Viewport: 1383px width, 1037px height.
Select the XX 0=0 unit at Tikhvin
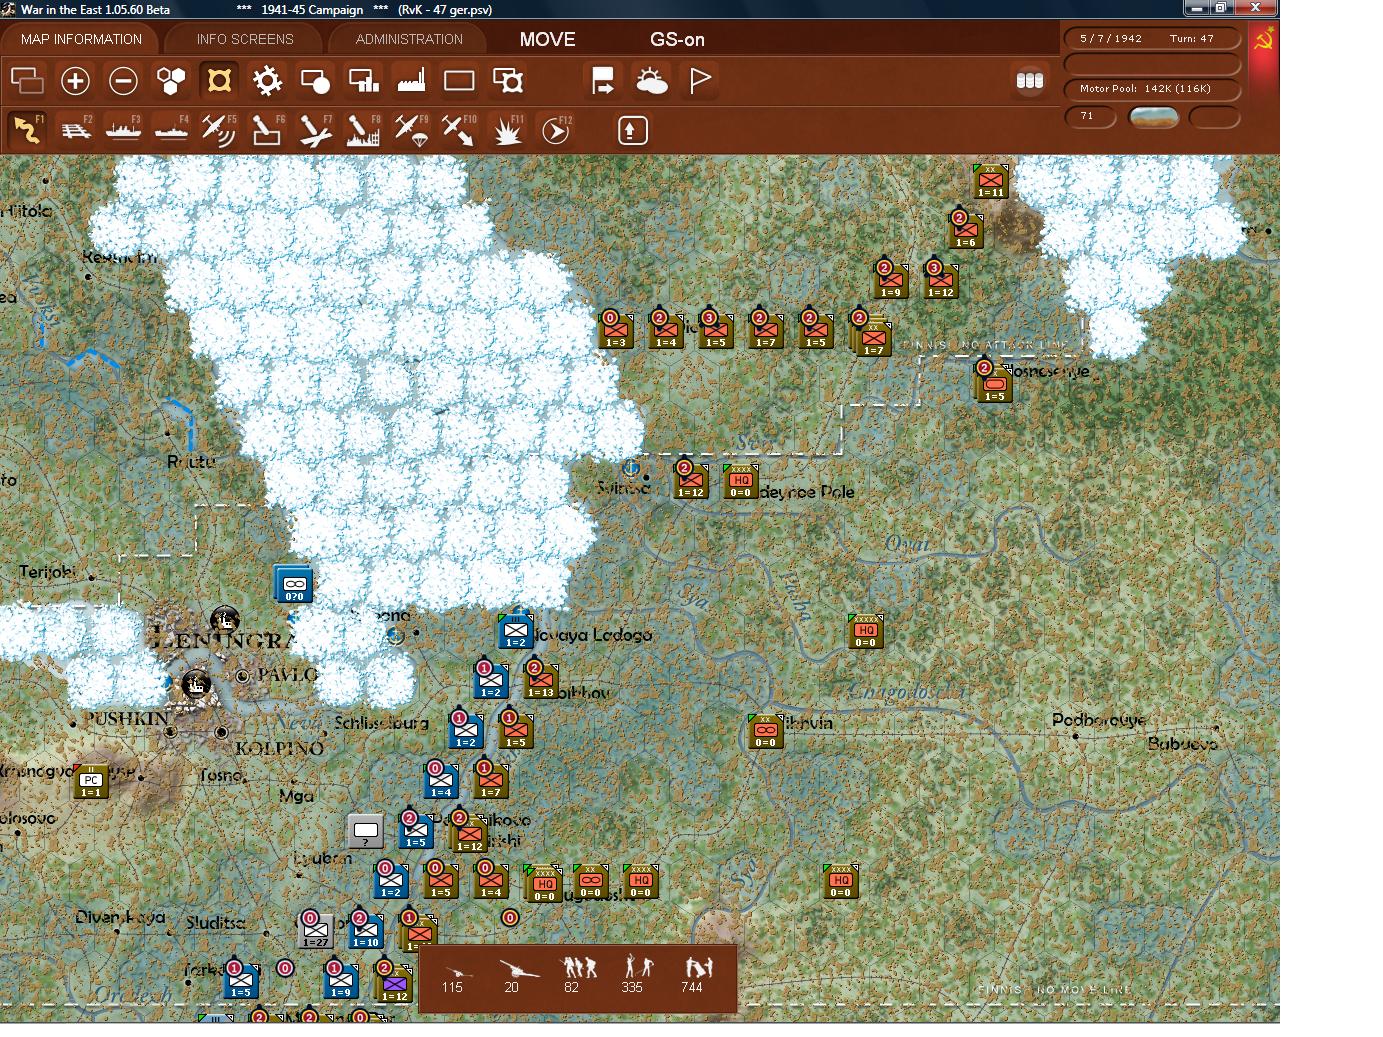coord(765,732)
